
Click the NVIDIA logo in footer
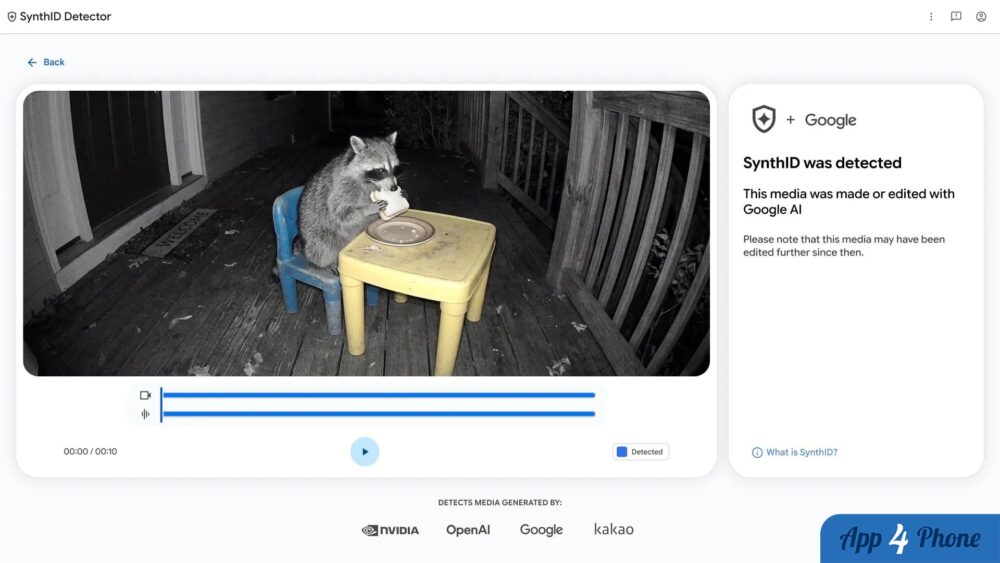tap(390, 530)
